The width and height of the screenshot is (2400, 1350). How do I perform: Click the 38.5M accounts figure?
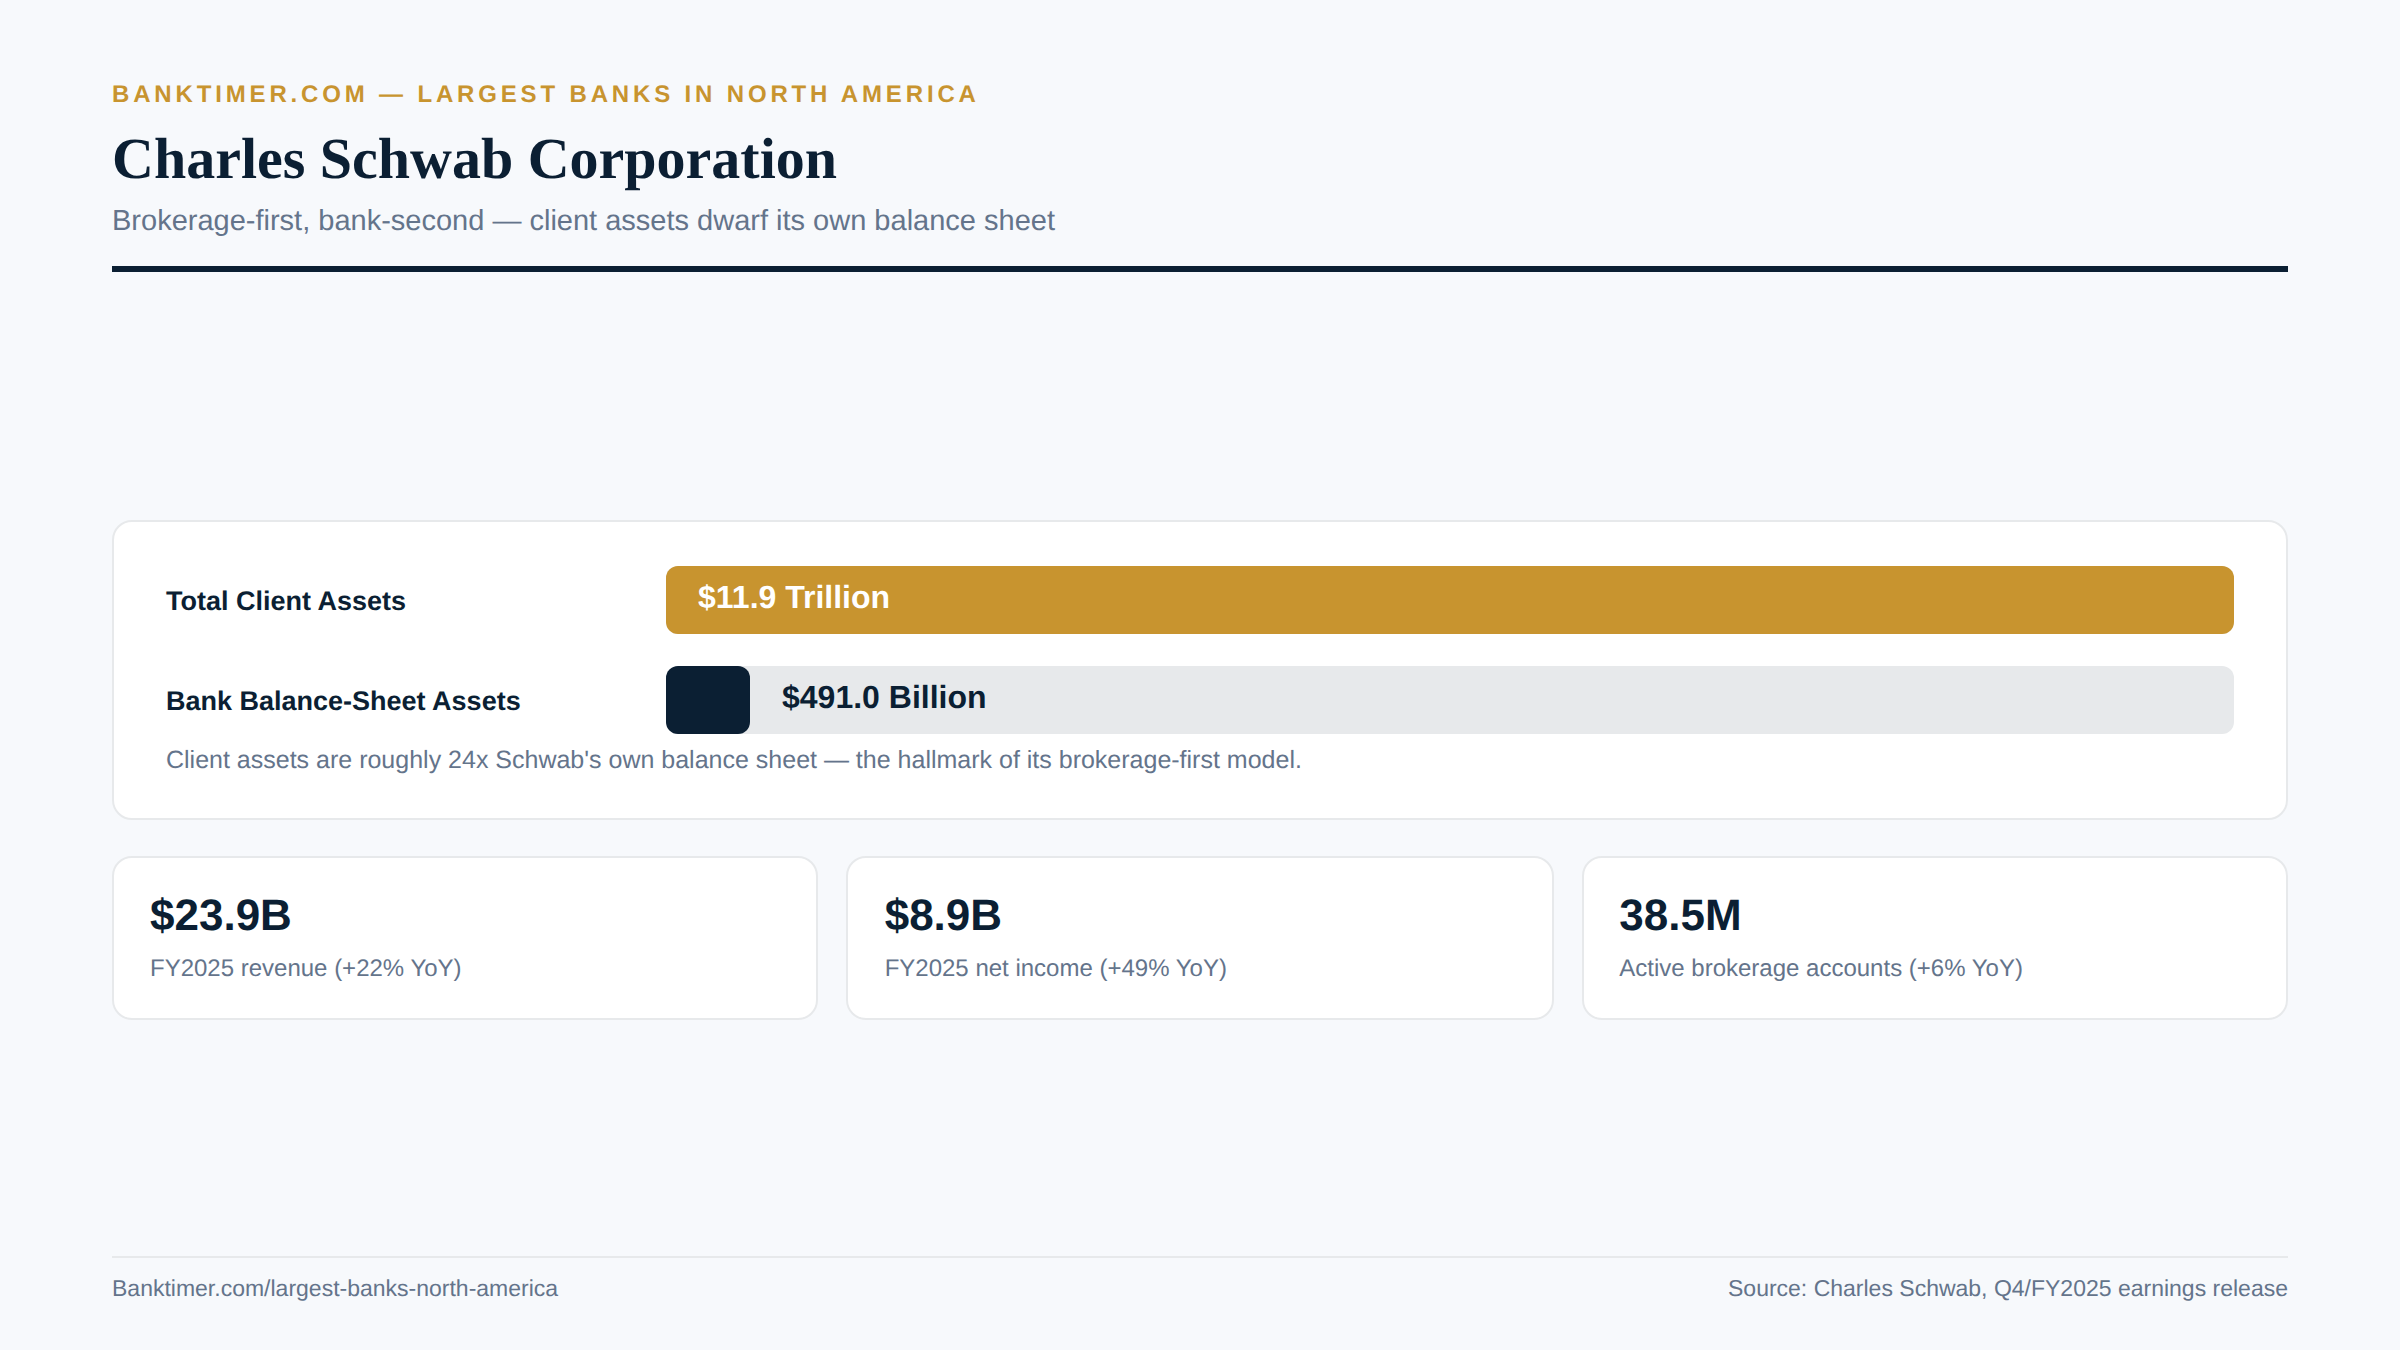coord(1680,915)
